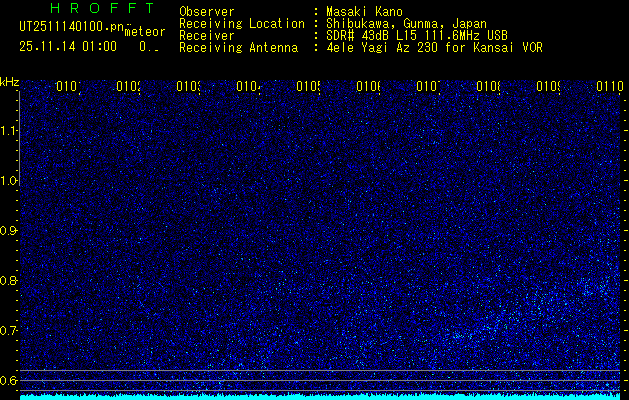Select the 0107 time label

coord(428,86)
